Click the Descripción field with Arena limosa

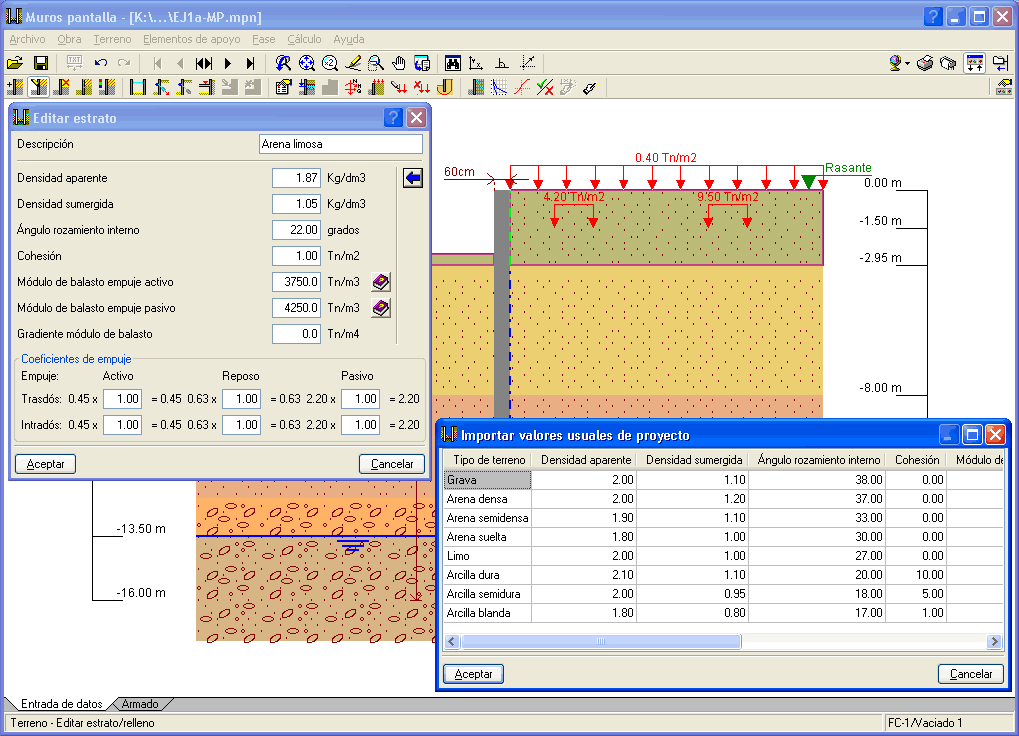[341, 144]
